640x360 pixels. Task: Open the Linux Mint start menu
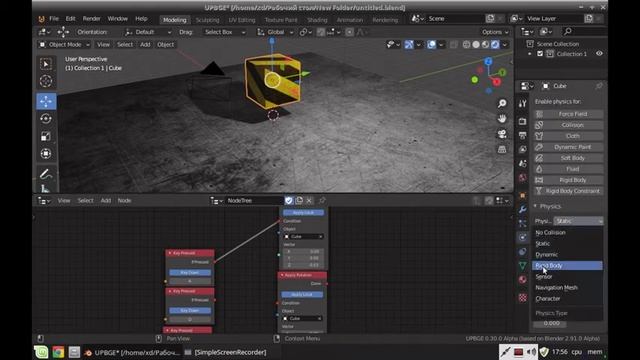tap(41, 352)
